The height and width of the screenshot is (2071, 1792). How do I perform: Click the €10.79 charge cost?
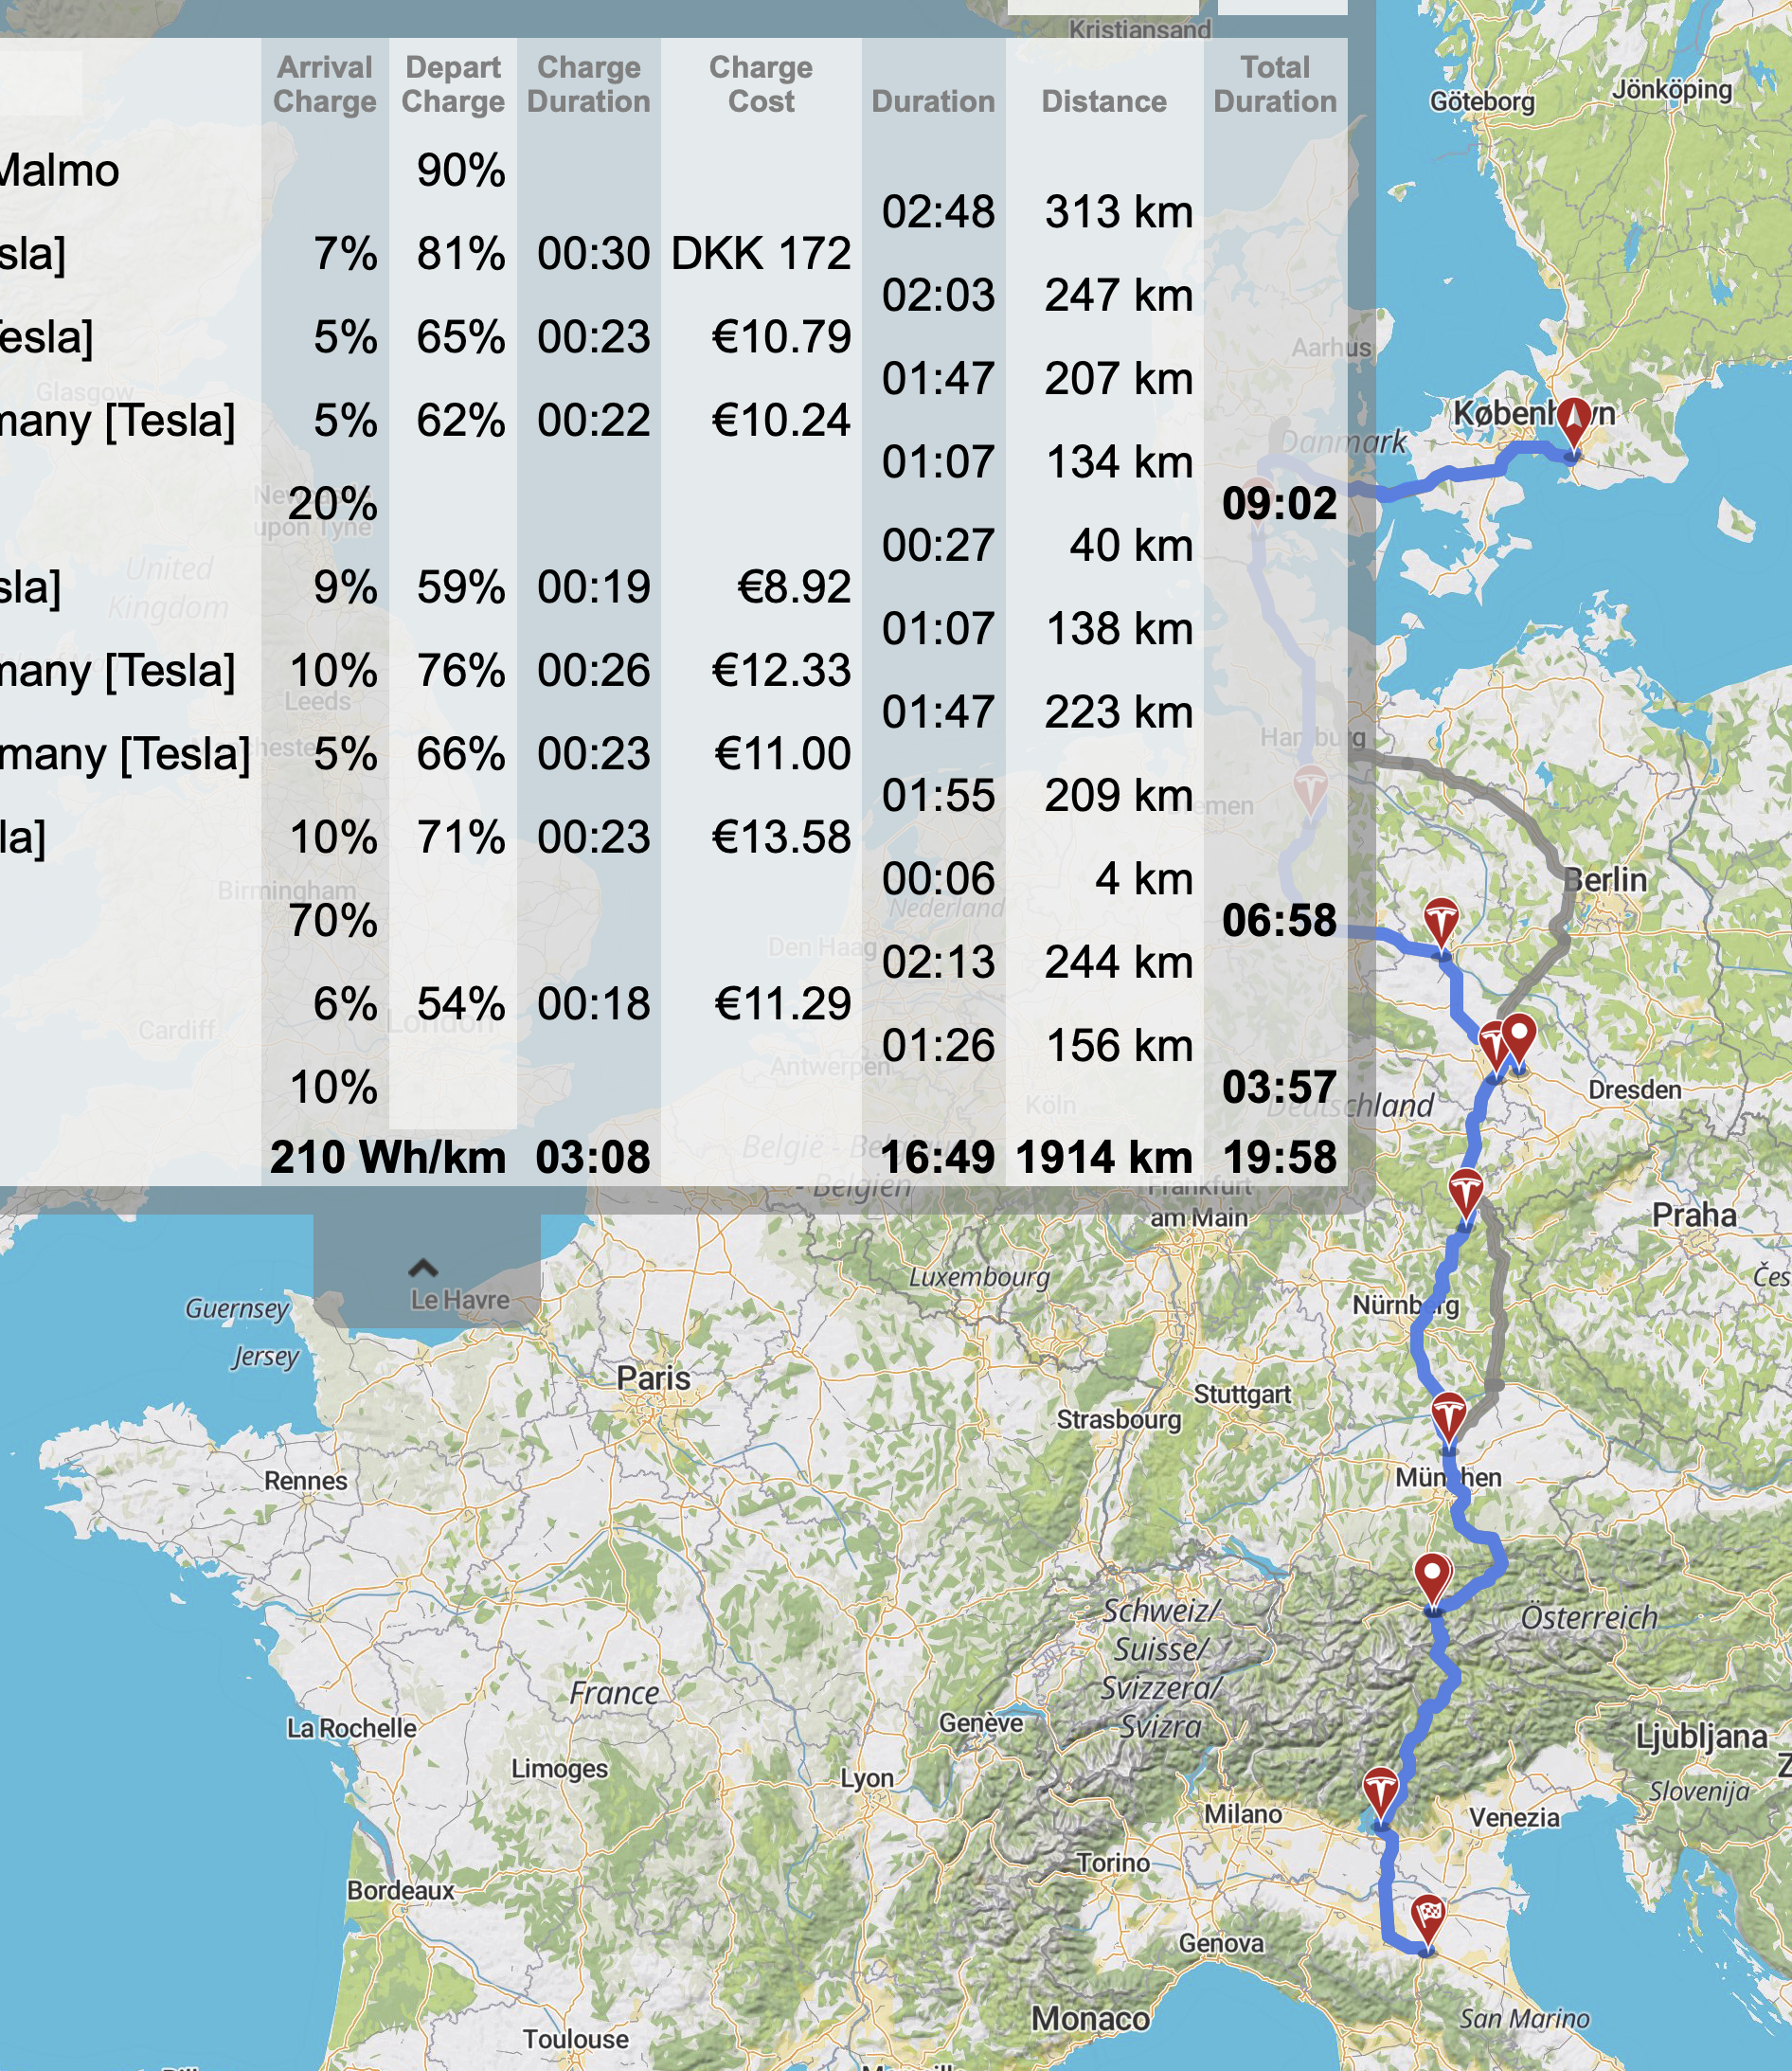pyautogui.click(x=781, y=337)
